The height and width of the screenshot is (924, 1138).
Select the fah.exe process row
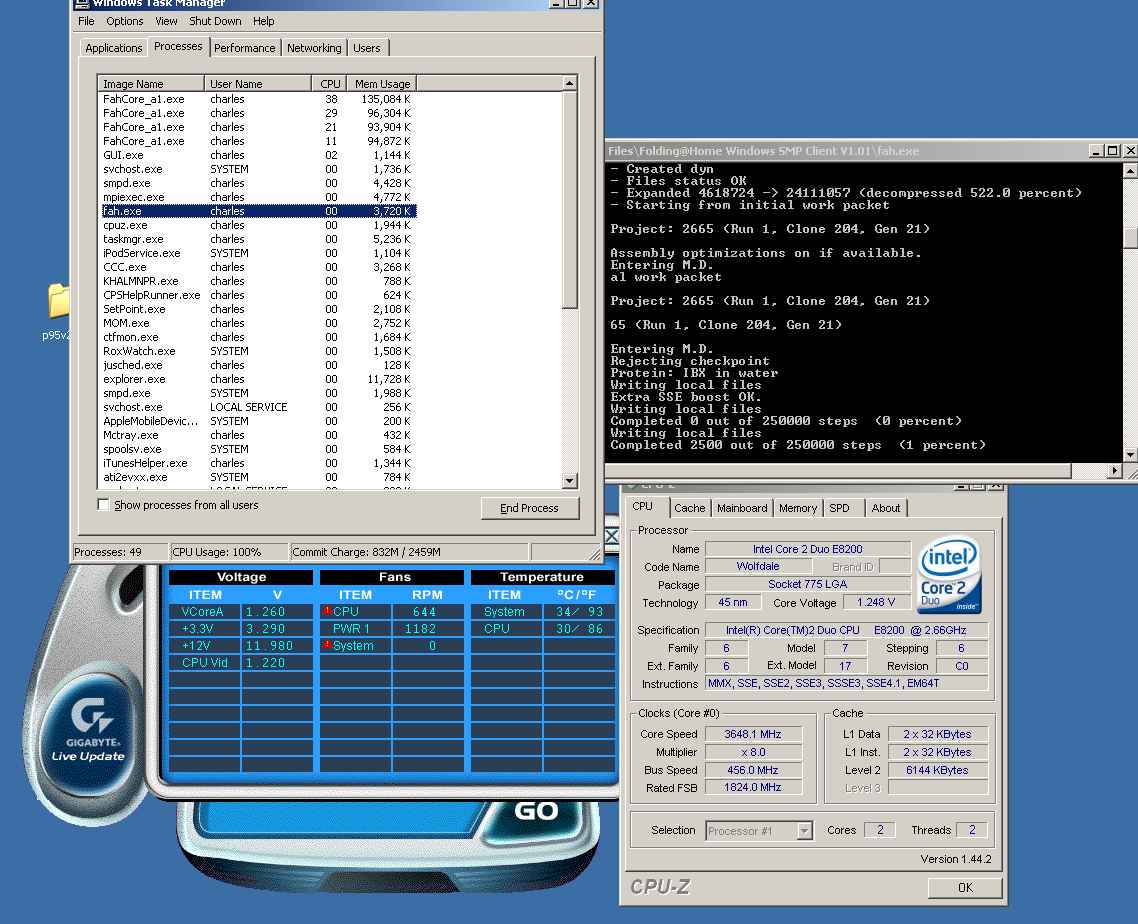[x=258, y=211]
